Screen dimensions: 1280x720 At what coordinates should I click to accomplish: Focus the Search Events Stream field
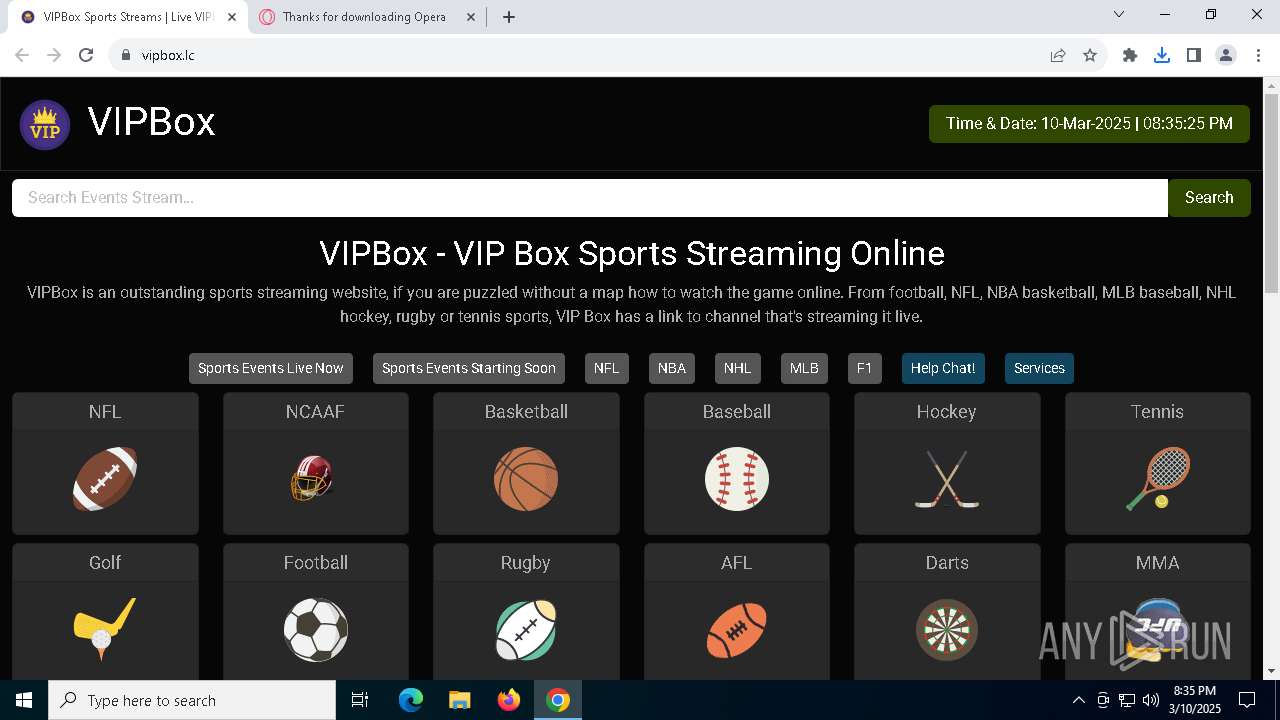pos(590,198)
